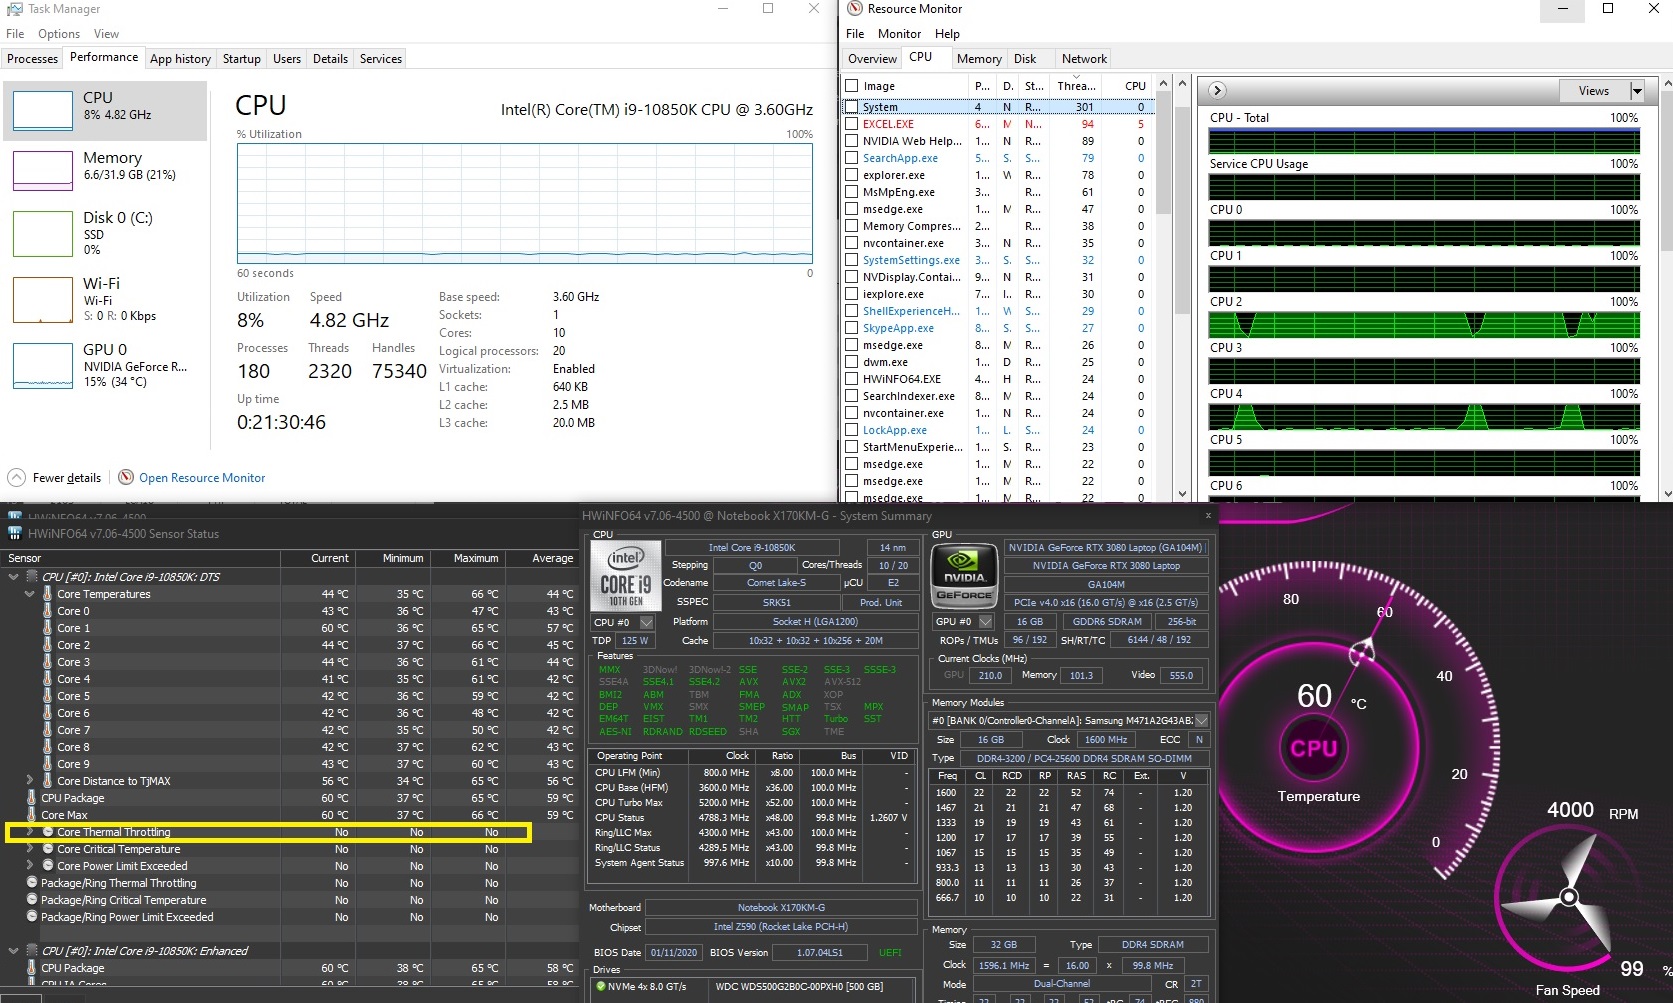This screenshot has height=1003, width=1673.
Task: Check the SkypeApp.exe process checkbox
Action: 852,328
